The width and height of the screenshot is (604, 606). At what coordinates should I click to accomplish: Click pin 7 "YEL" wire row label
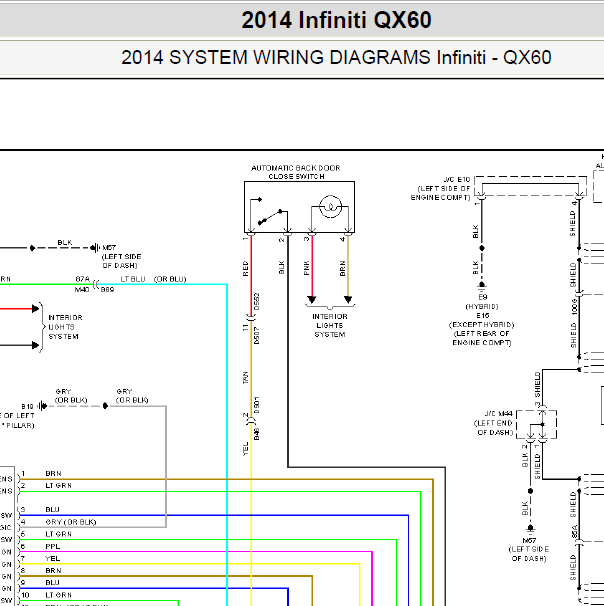[x=53, y=558]
